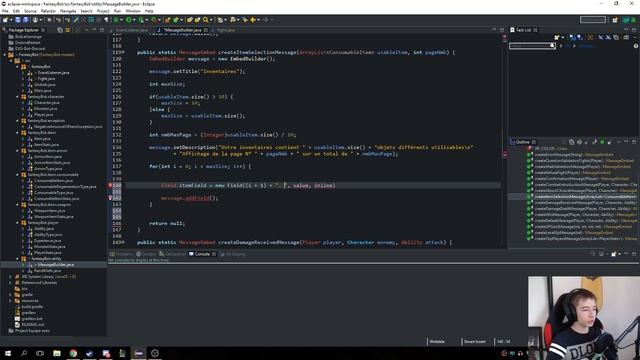Select the build.gradle file

(x=31, y=307)
